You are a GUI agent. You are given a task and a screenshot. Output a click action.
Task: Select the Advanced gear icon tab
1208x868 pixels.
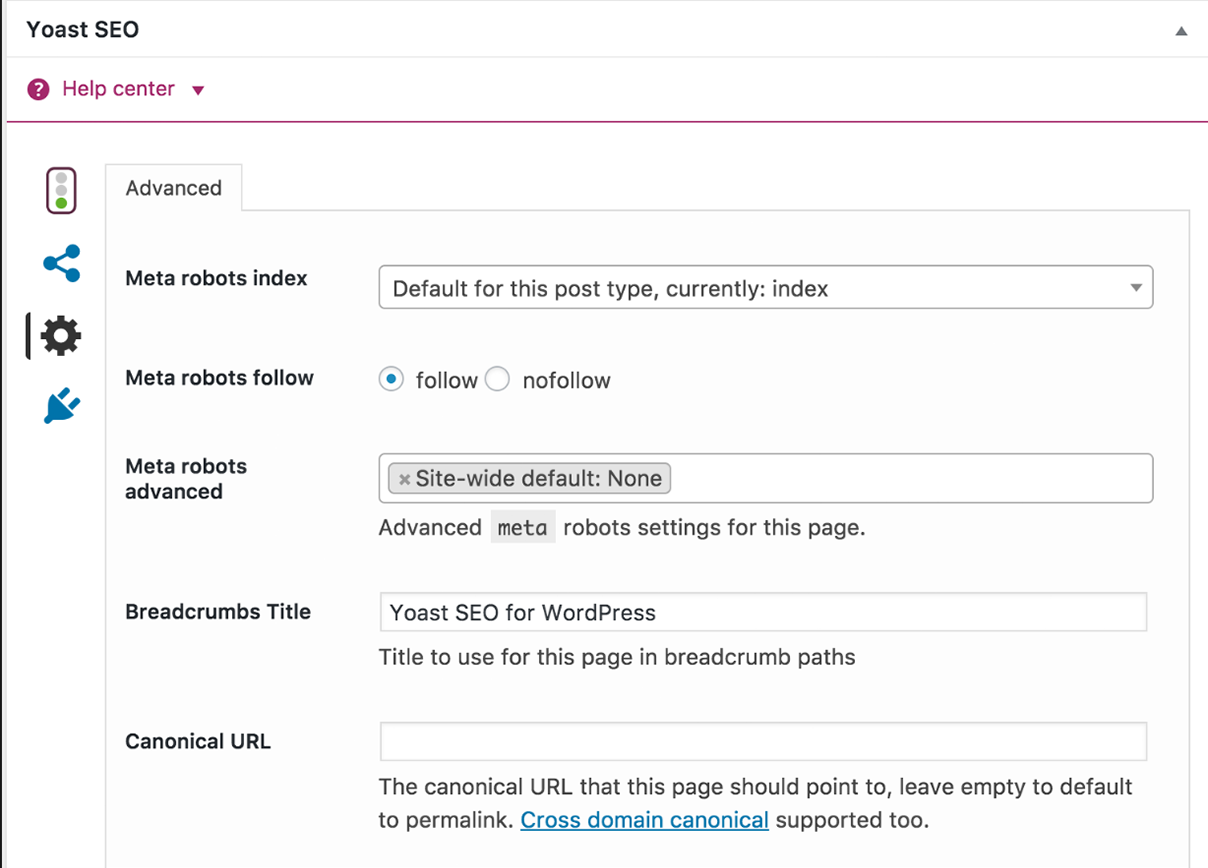[61, 335]
